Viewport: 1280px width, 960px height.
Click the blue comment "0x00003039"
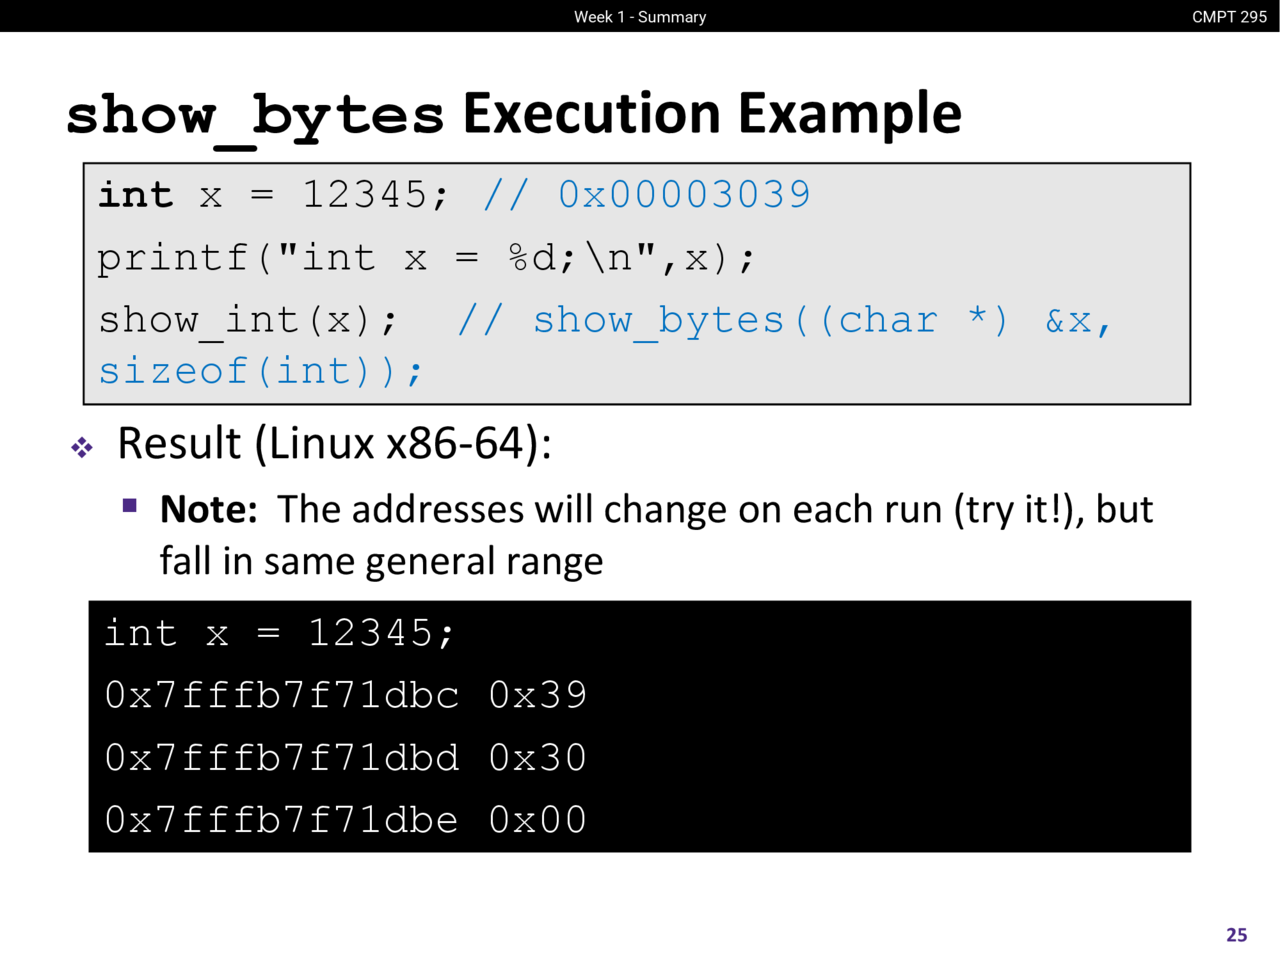pos(684,194)
